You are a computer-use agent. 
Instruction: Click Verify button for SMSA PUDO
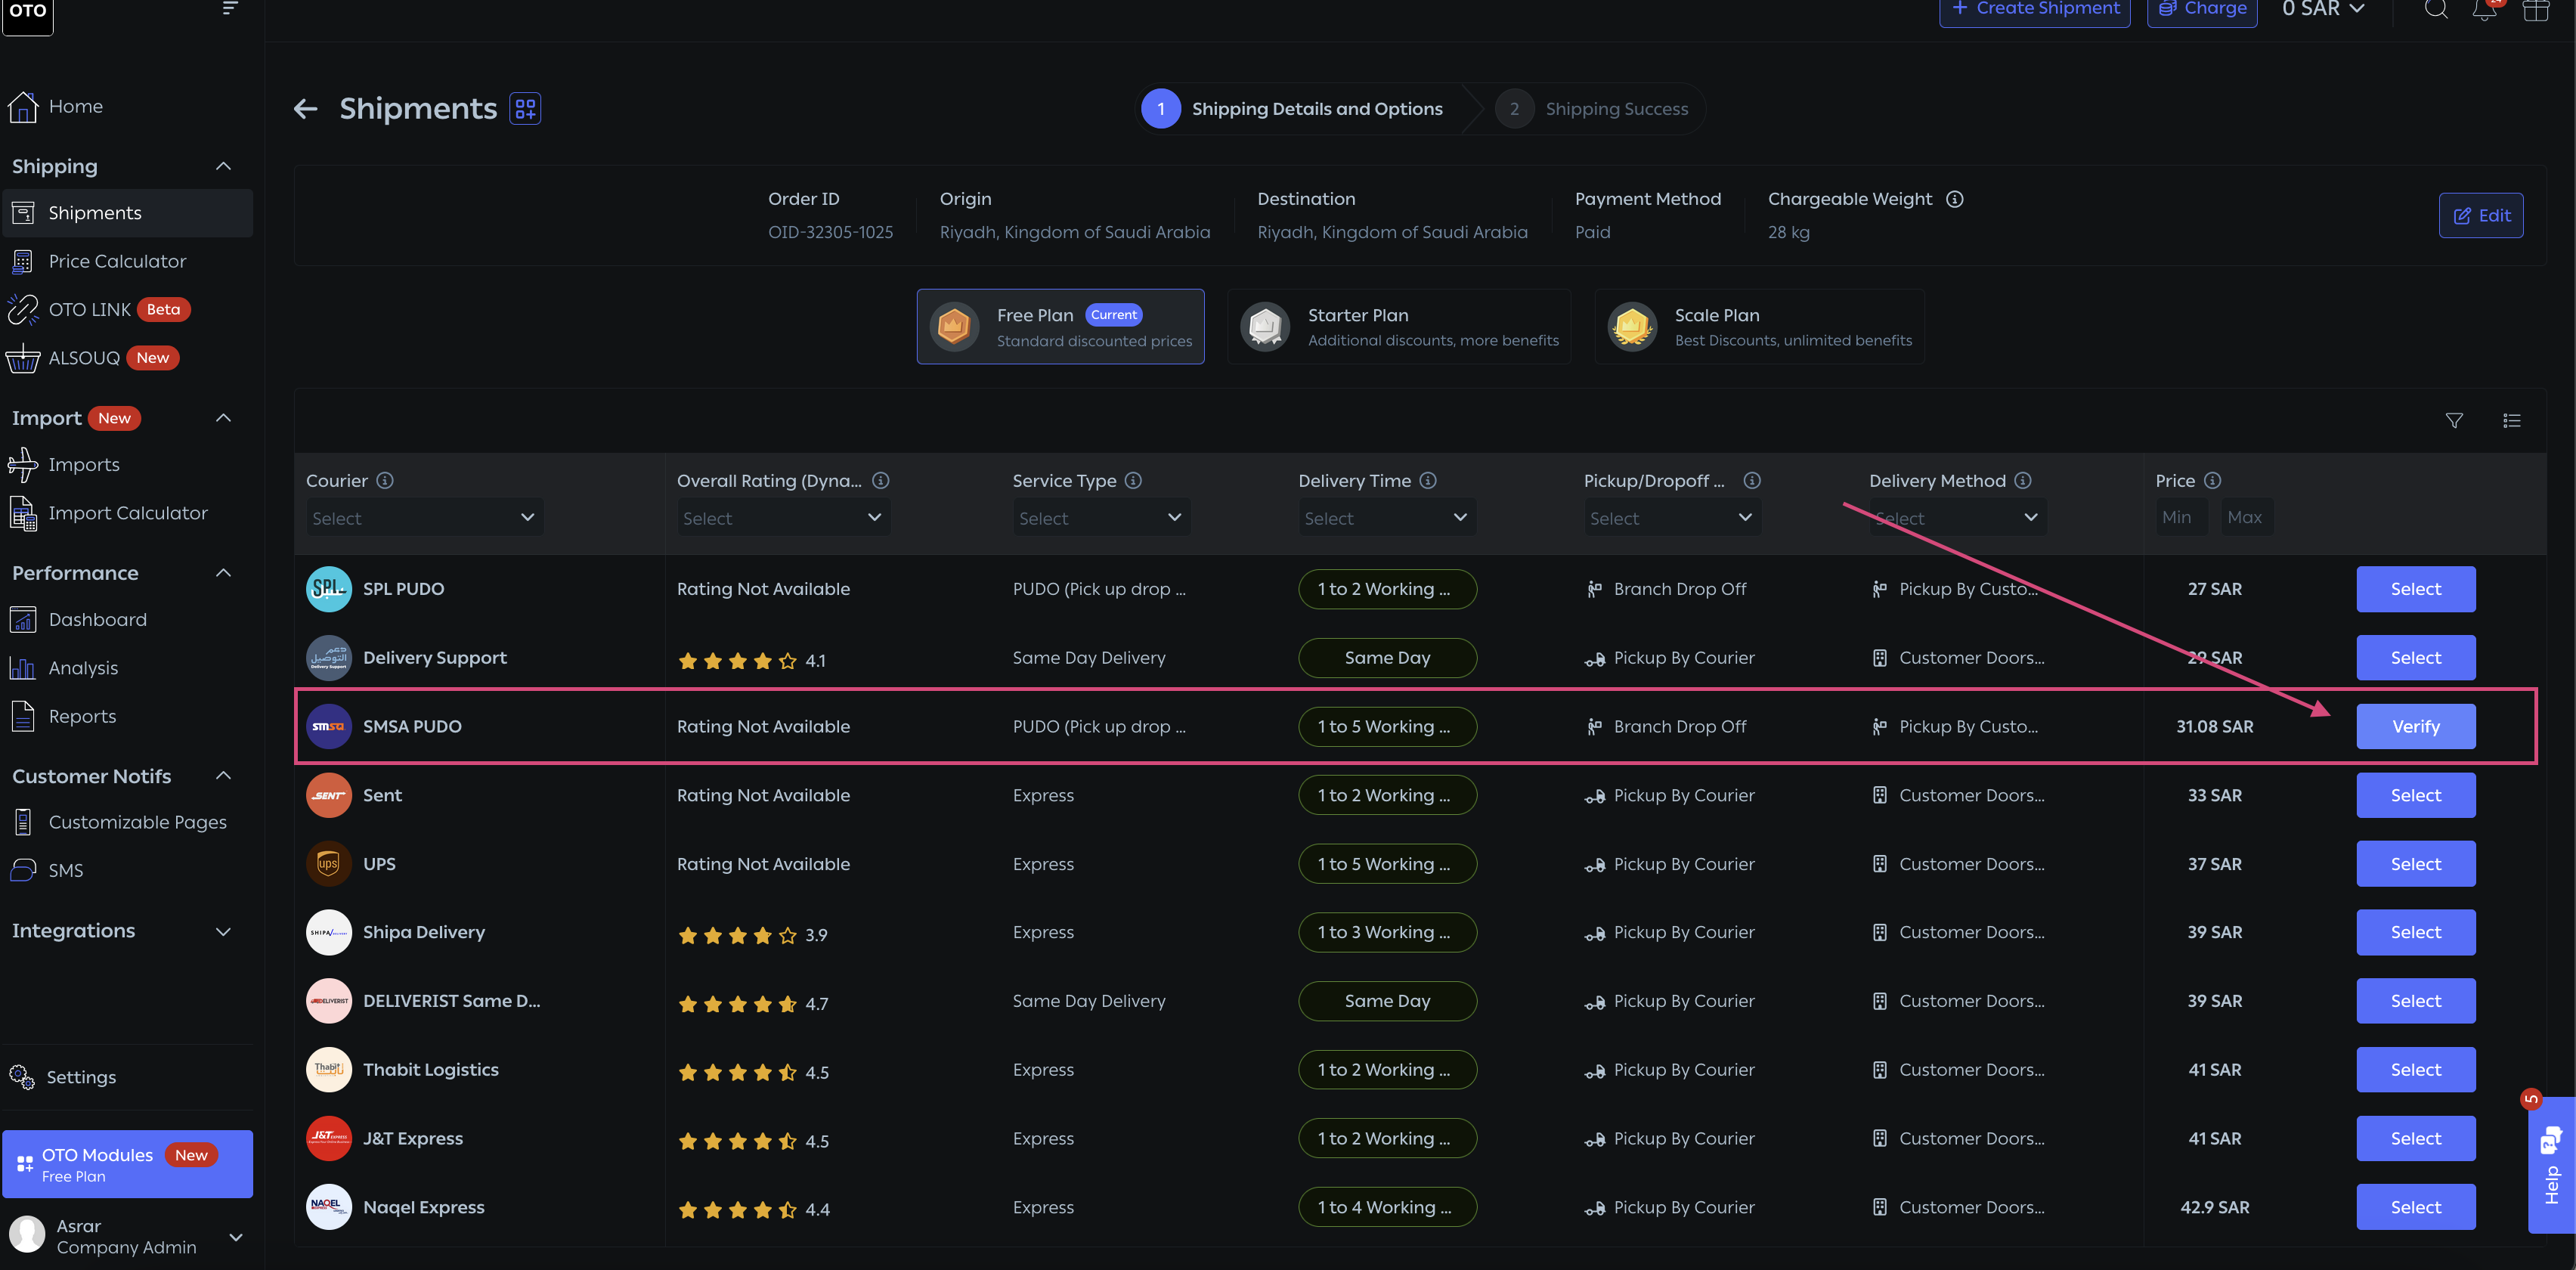[x=2415, y=726]
